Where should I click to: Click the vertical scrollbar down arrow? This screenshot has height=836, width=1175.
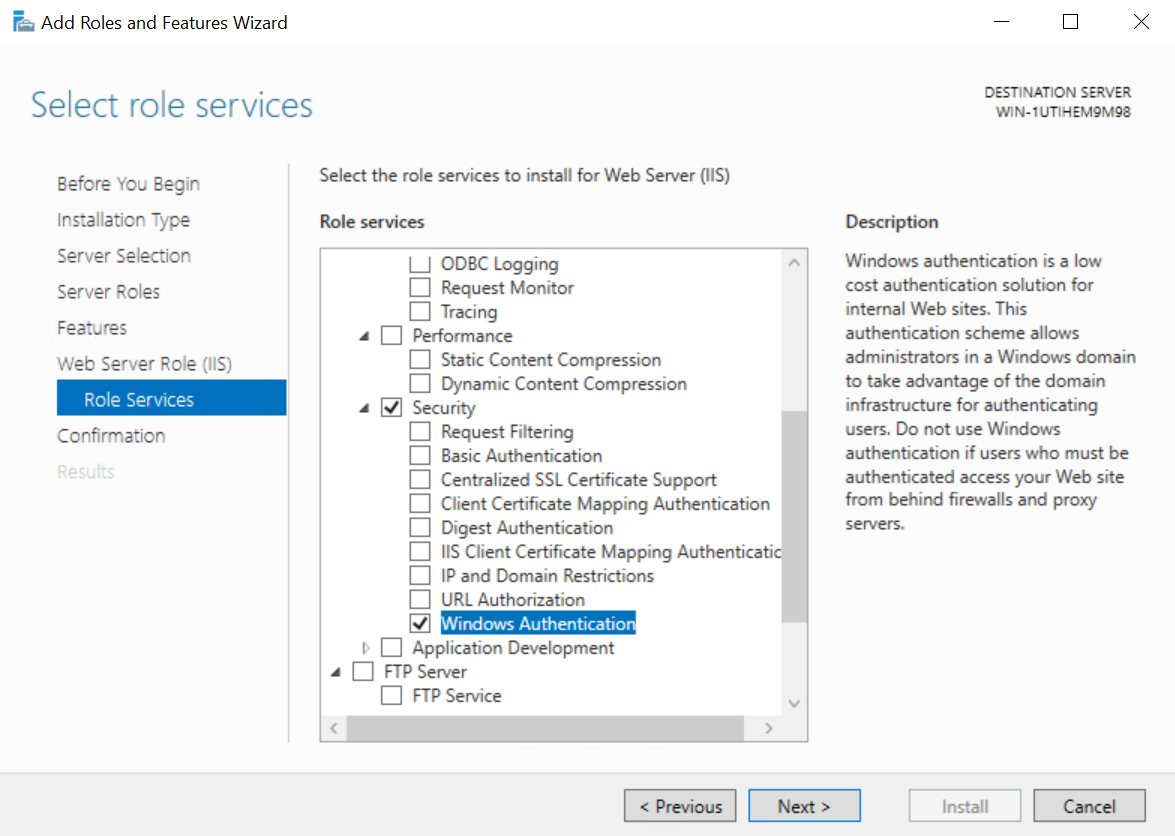coord(794,703)
